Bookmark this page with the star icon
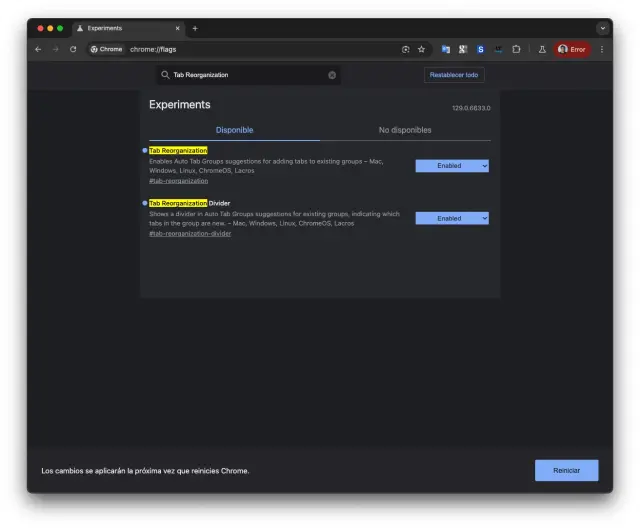 (x=421, y=49)
